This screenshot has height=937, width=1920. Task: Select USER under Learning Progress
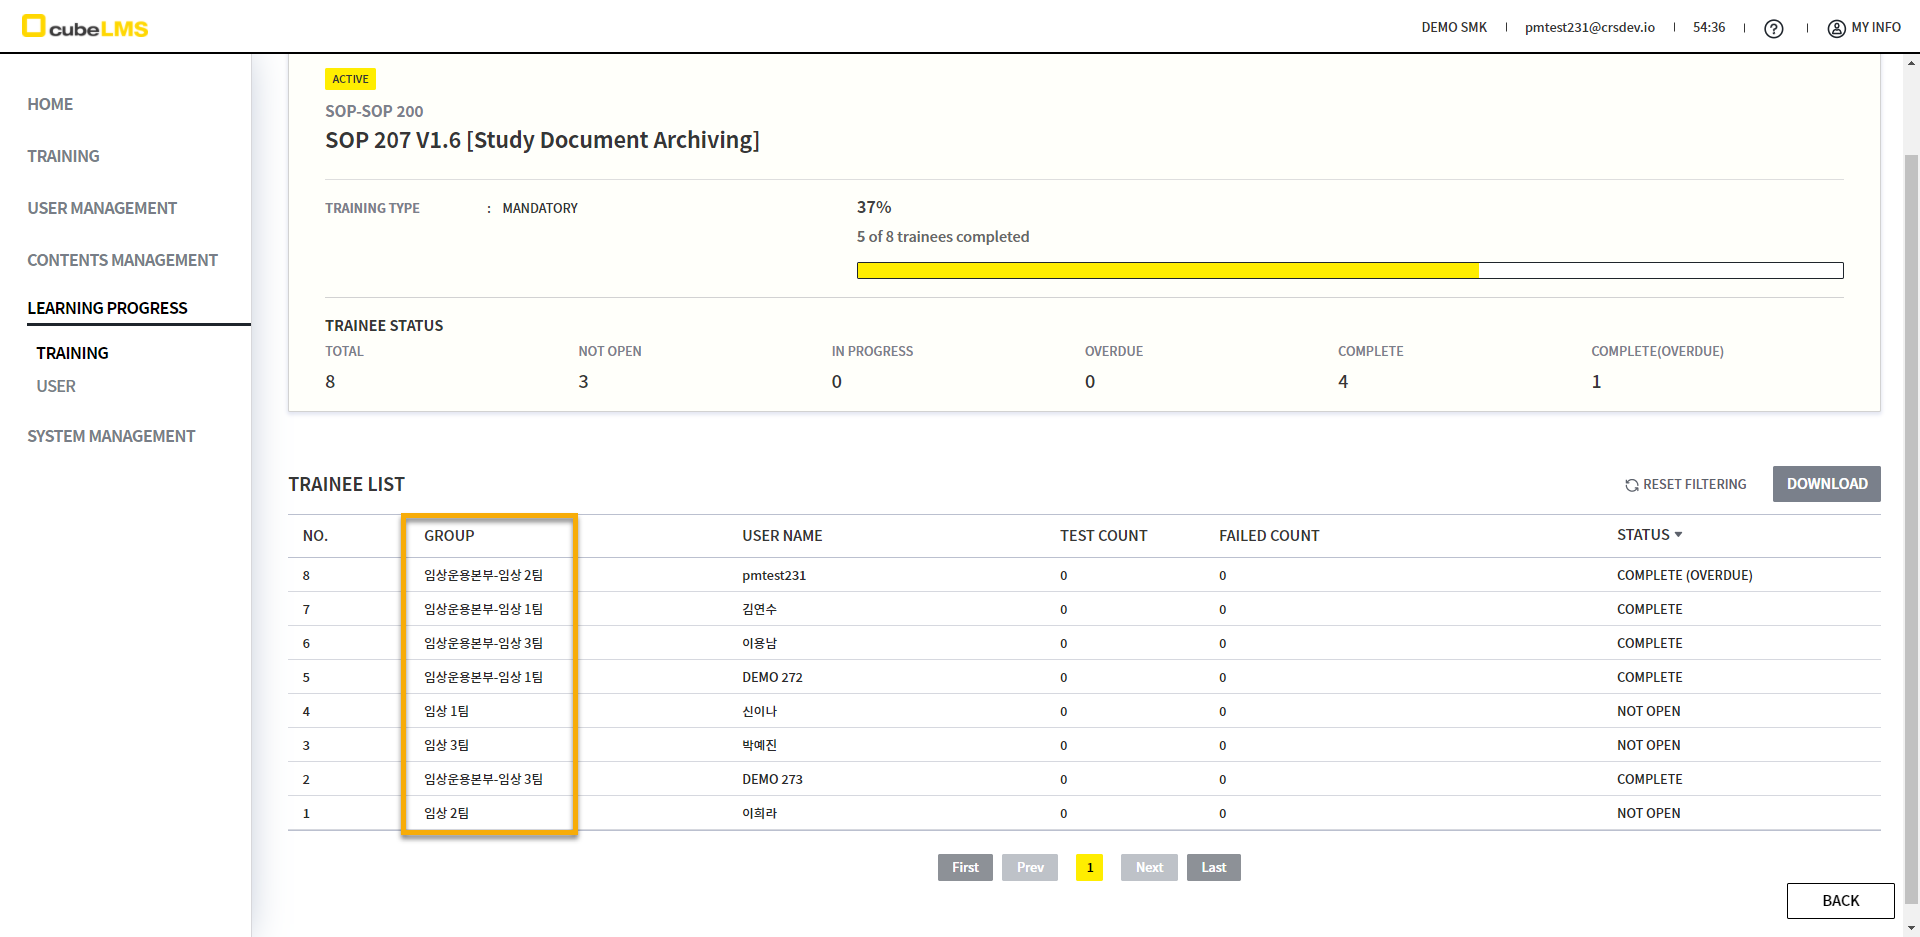coord(56,386)
